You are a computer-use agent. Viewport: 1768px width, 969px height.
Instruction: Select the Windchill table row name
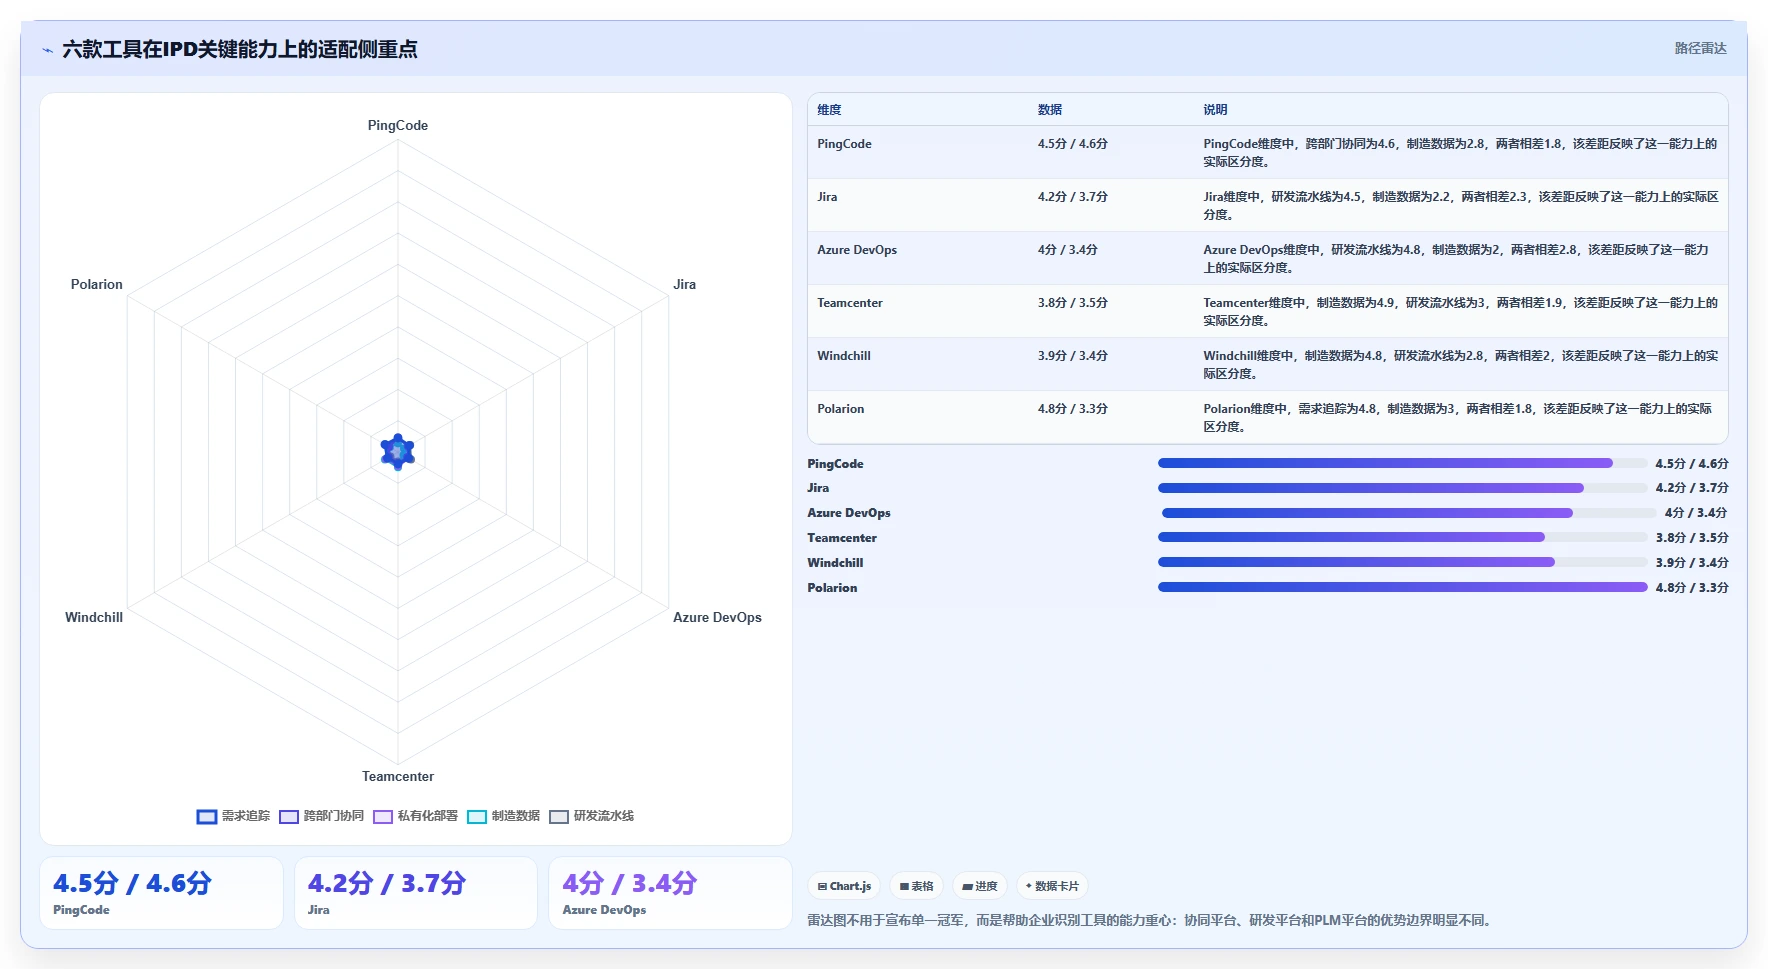[x=844, y=356]
